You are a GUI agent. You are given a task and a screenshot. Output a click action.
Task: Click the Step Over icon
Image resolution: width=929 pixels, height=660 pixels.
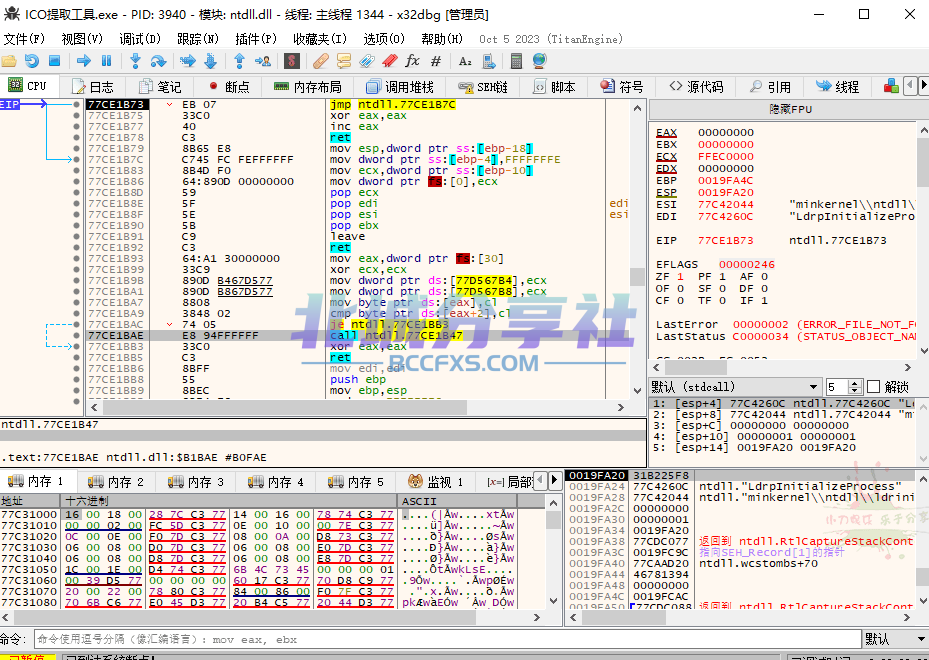[x=158, y=60]
